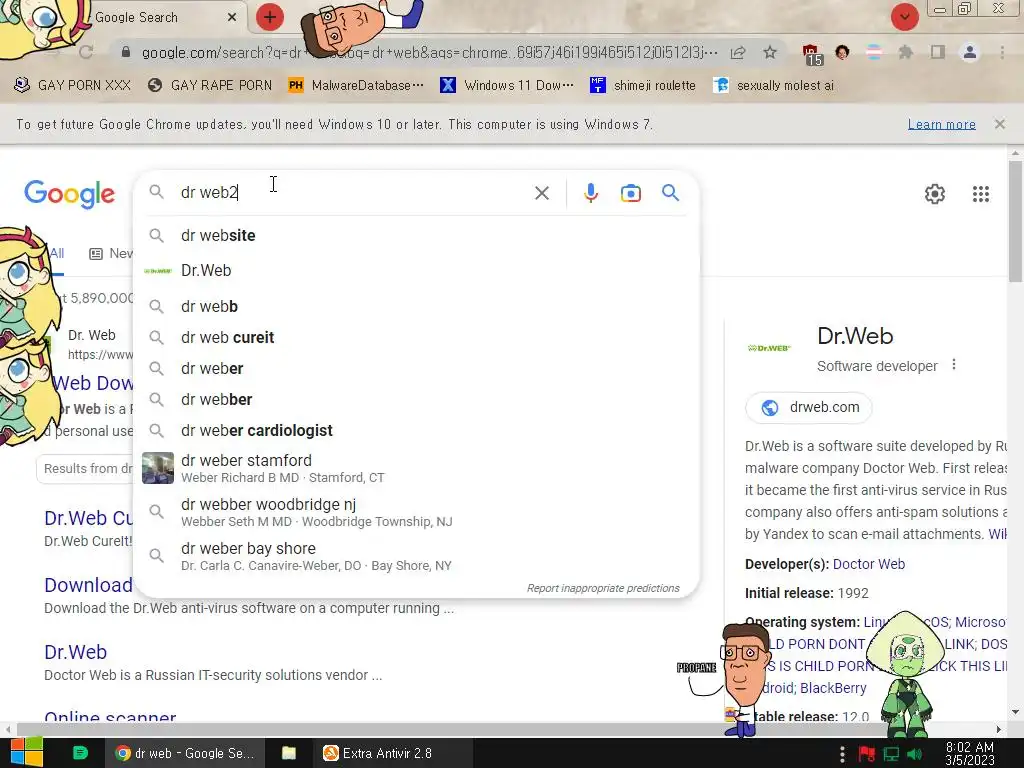Open the drweb.com website button

[808, 408]
